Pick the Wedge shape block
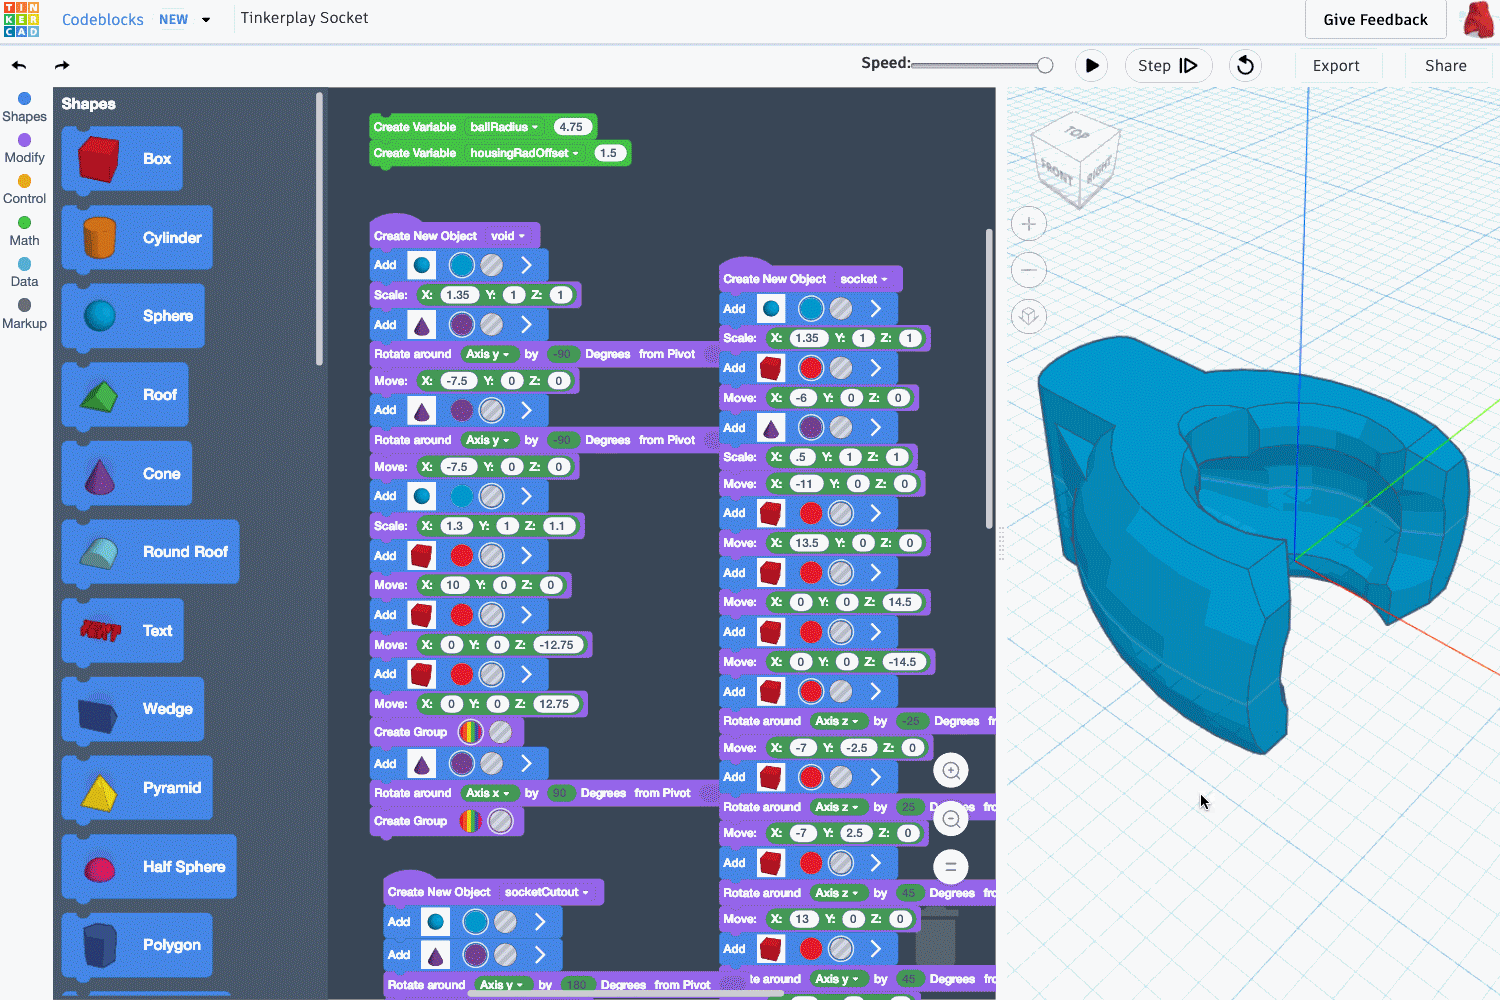1500x1000 pixels. pyautogui.click(x=133, y=709)
